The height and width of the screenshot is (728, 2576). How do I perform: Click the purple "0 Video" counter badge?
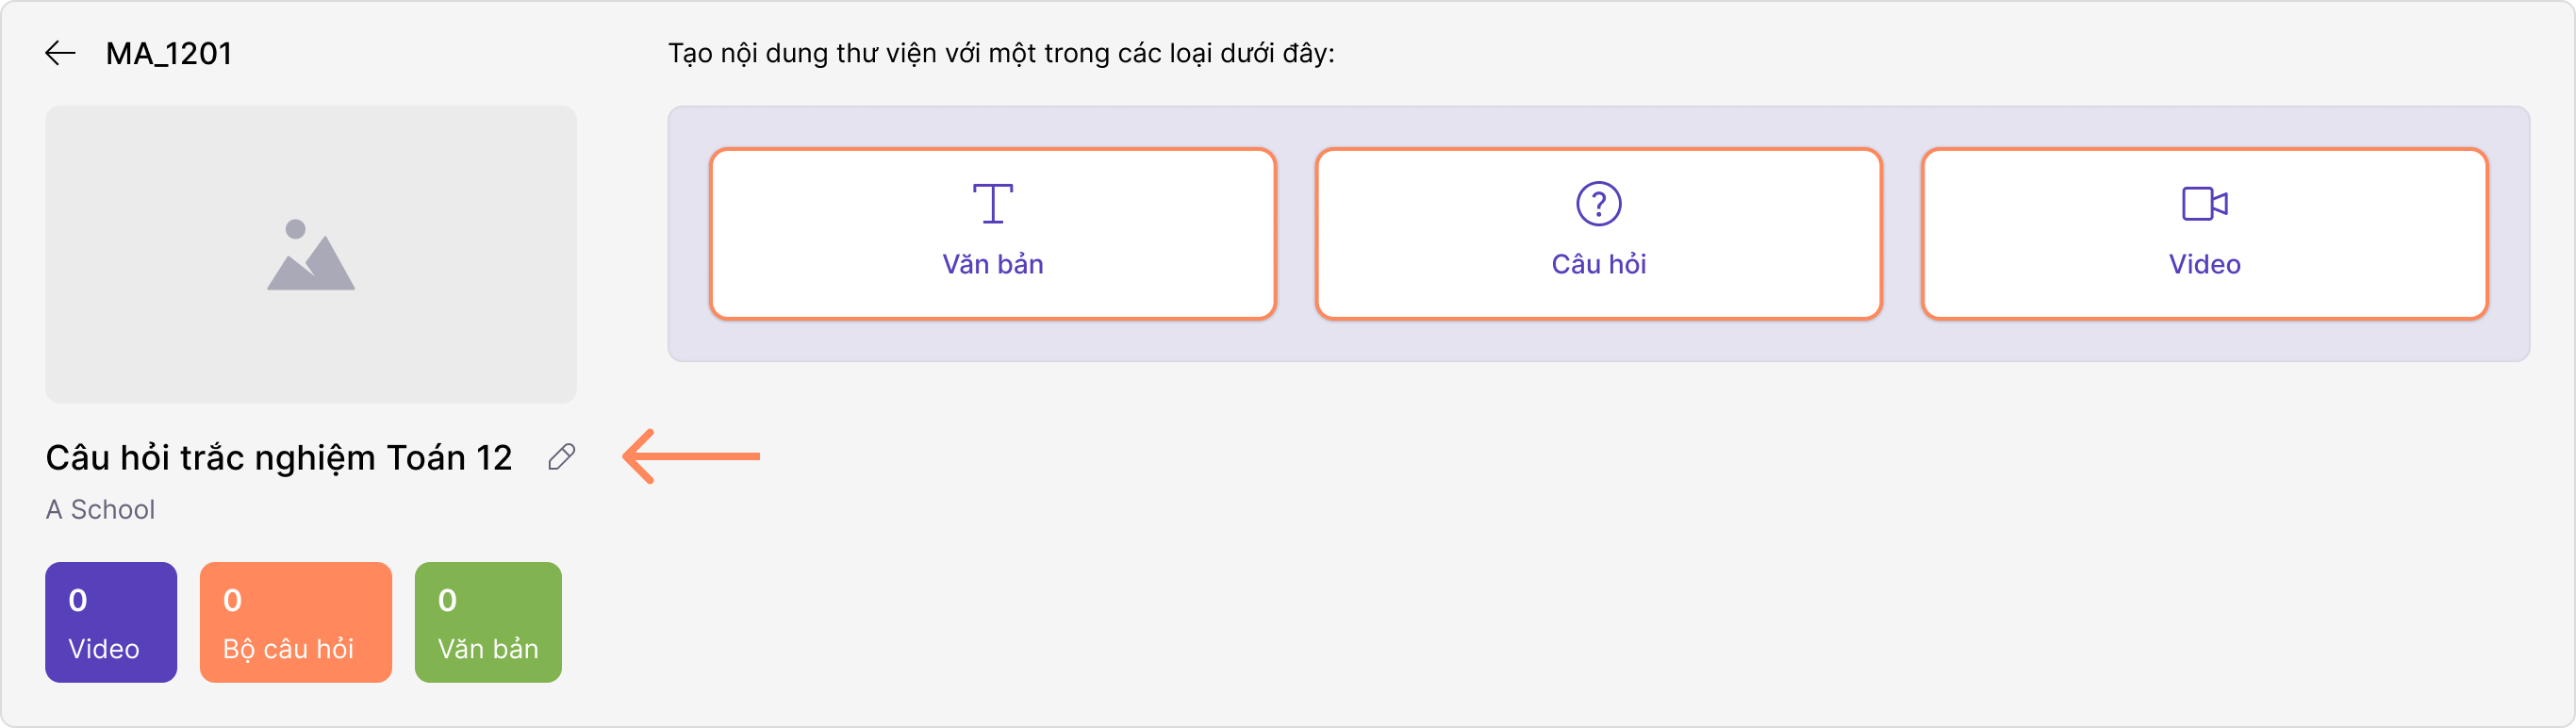pyautogui.click(x=110, y=621)
